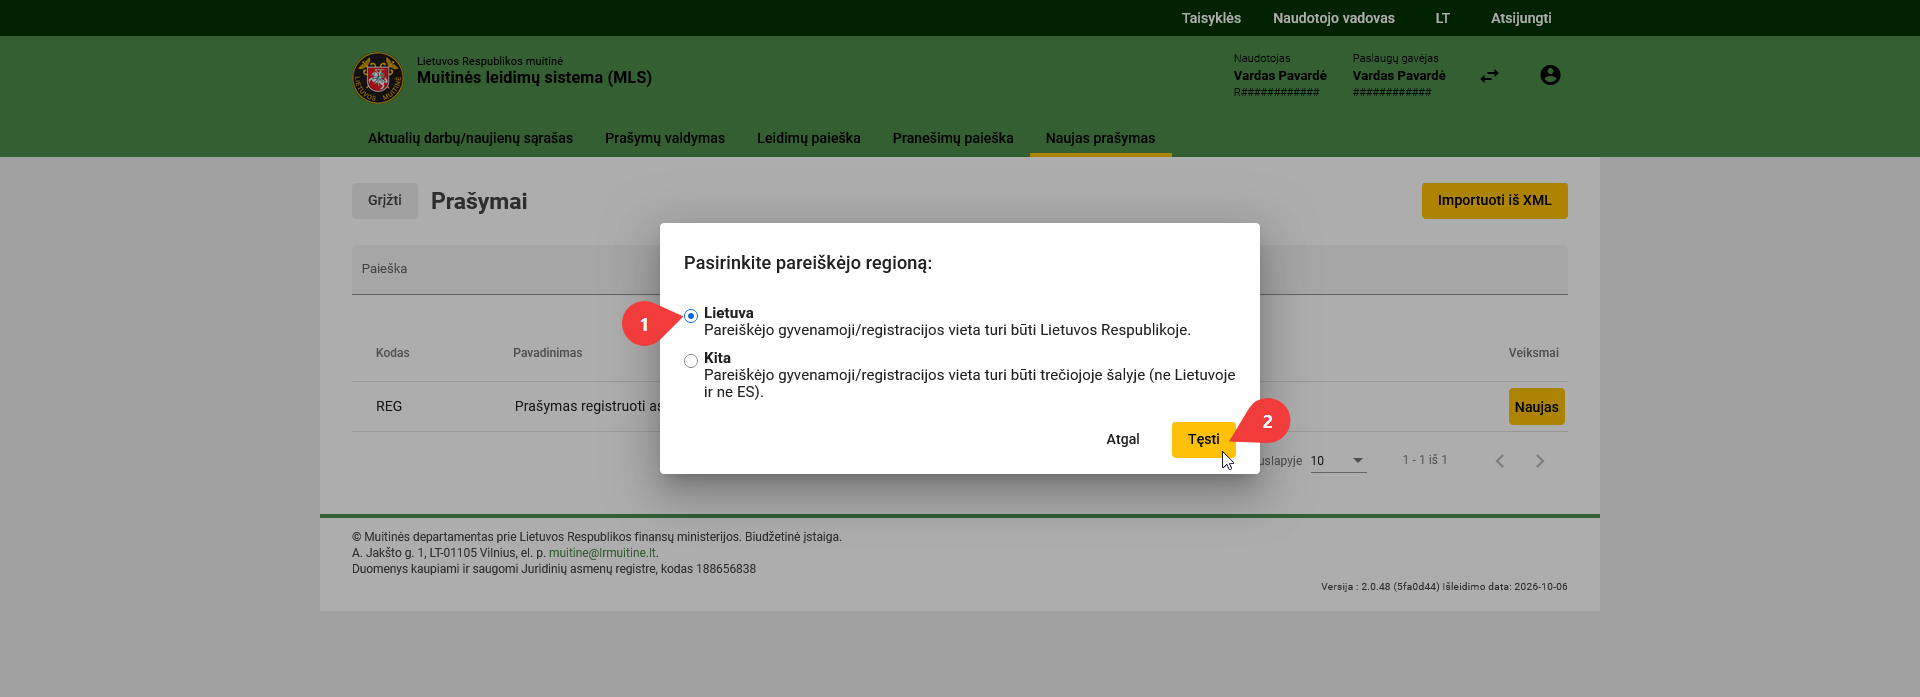Click Naudotojas Vardas Pavardė block
Screen dimensions: 1920x697
coord(1280,75)
